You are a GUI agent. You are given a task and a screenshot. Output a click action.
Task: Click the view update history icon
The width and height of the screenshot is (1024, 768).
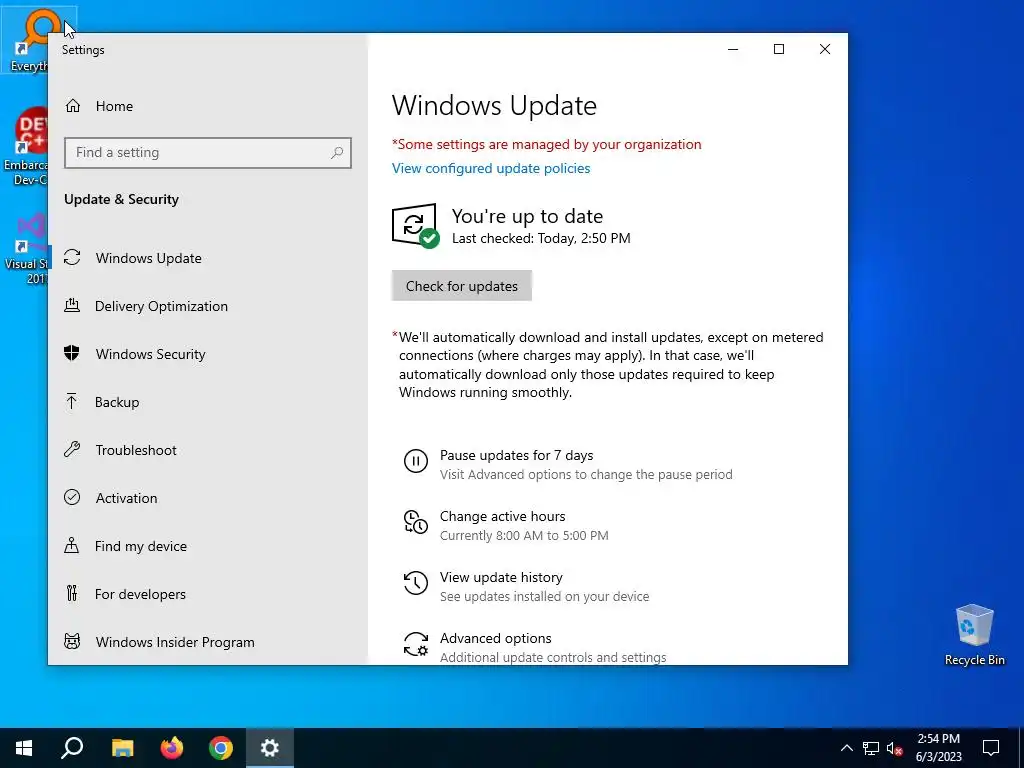click(x=416, y=583)
